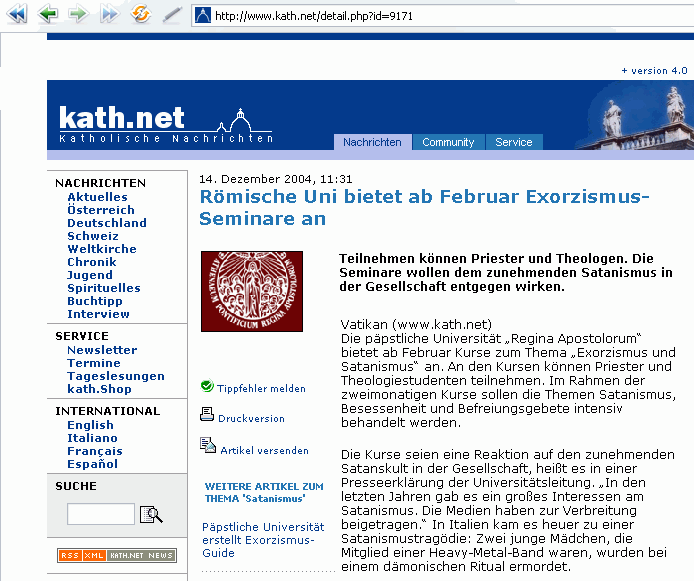Open the Deutschland news section
This screenshot has width=694, height=581.
(x=107, y=223)
